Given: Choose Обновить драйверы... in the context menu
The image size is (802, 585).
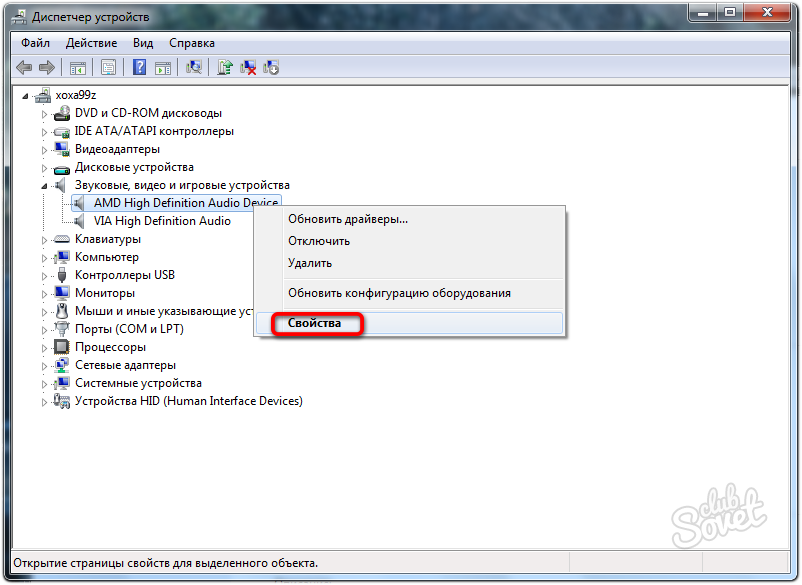Looking at the screenshot, I should coord(348,219).
